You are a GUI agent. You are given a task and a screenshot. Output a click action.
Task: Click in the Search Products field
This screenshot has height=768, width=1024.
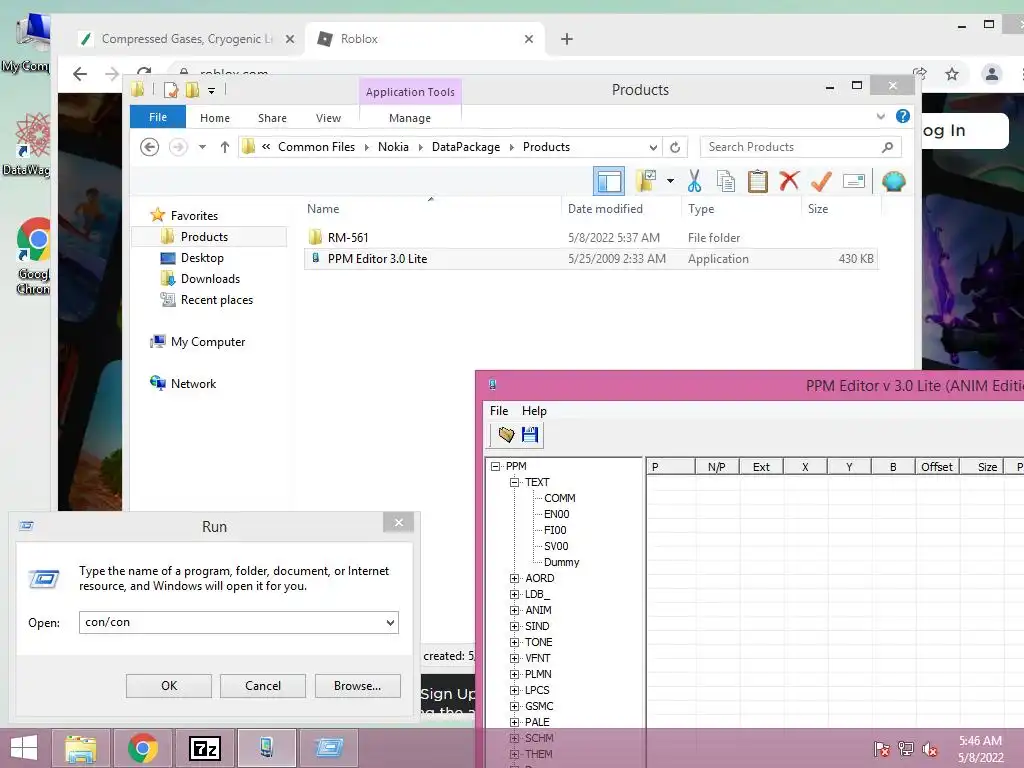(x=800, y=147)
